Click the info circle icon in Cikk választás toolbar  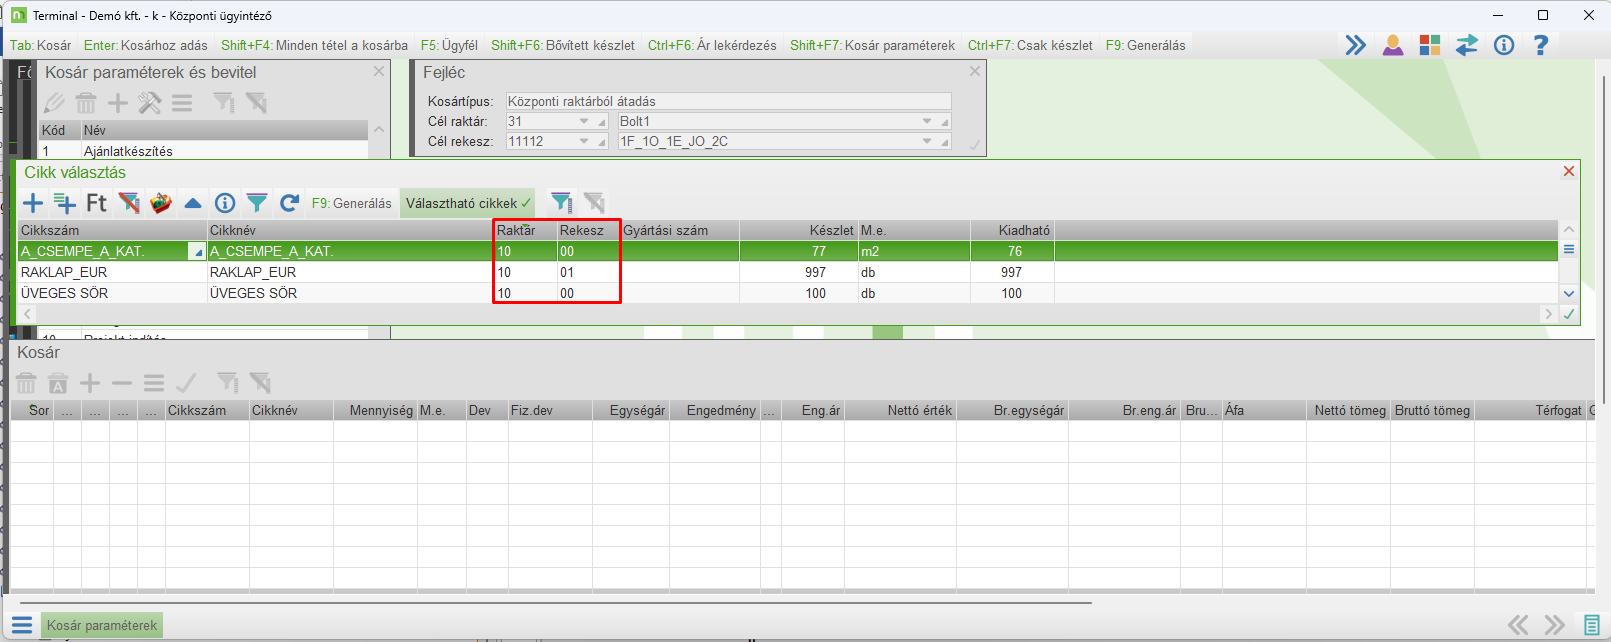pyautogui.click(x=225, y=203)
